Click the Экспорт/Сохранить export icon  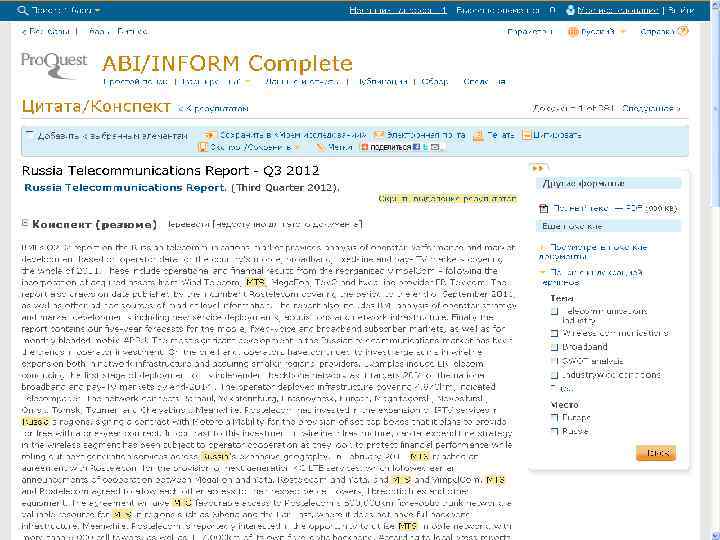[x=202, y=147]
